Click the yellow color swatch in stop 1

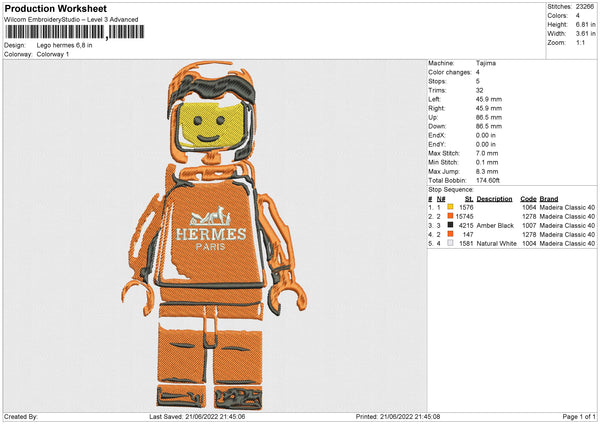450,207
